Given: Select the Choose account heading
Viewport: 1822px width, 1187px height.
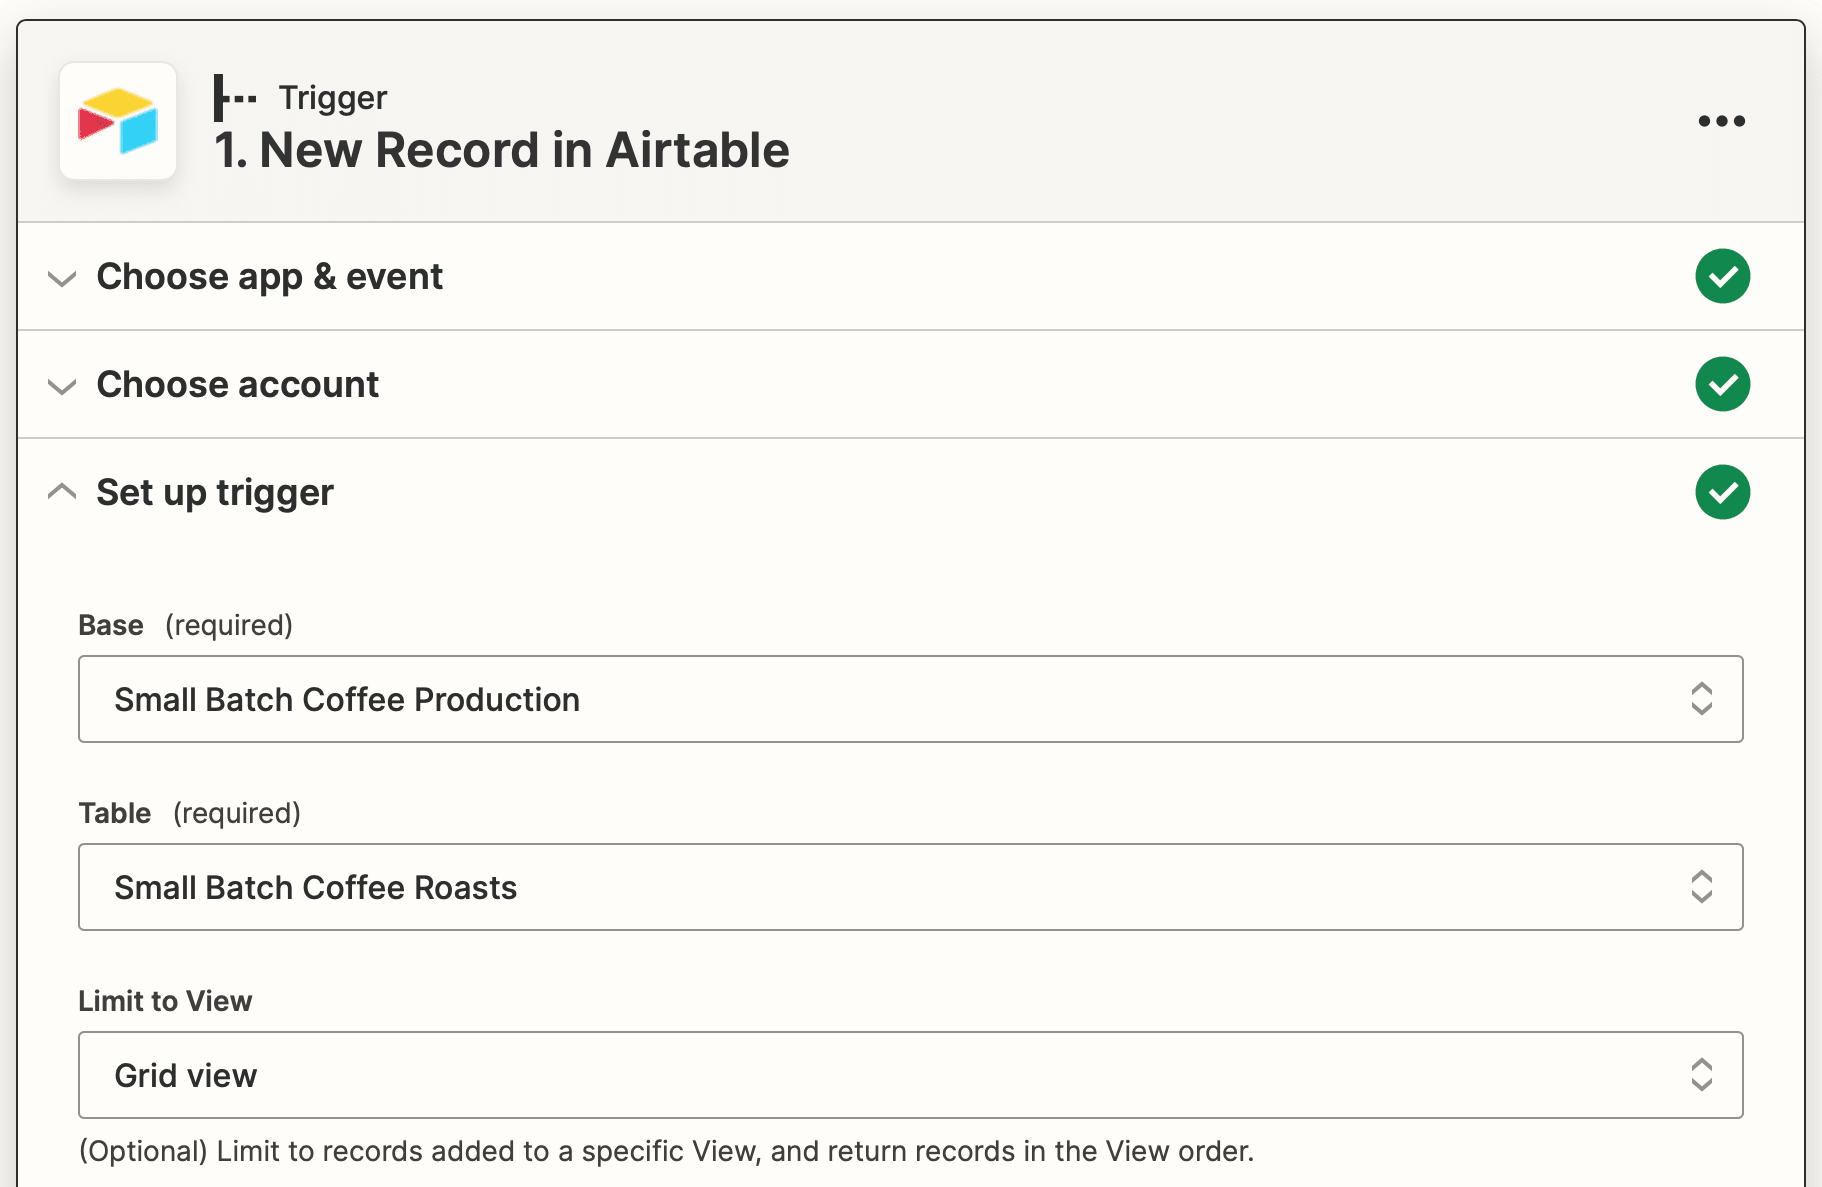Looking at the screenshot, I should (237, 384).
